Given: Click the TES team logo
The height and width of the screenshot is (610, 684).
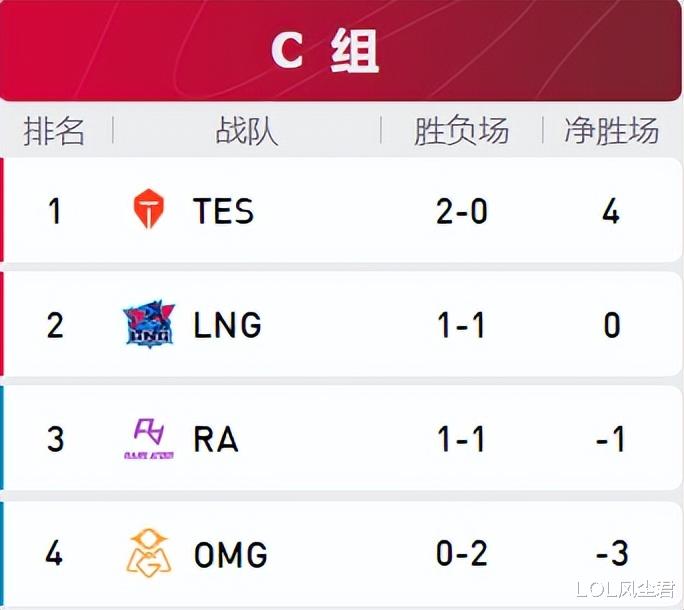Looking at the screenshot, I should click(x=148, y=209).
